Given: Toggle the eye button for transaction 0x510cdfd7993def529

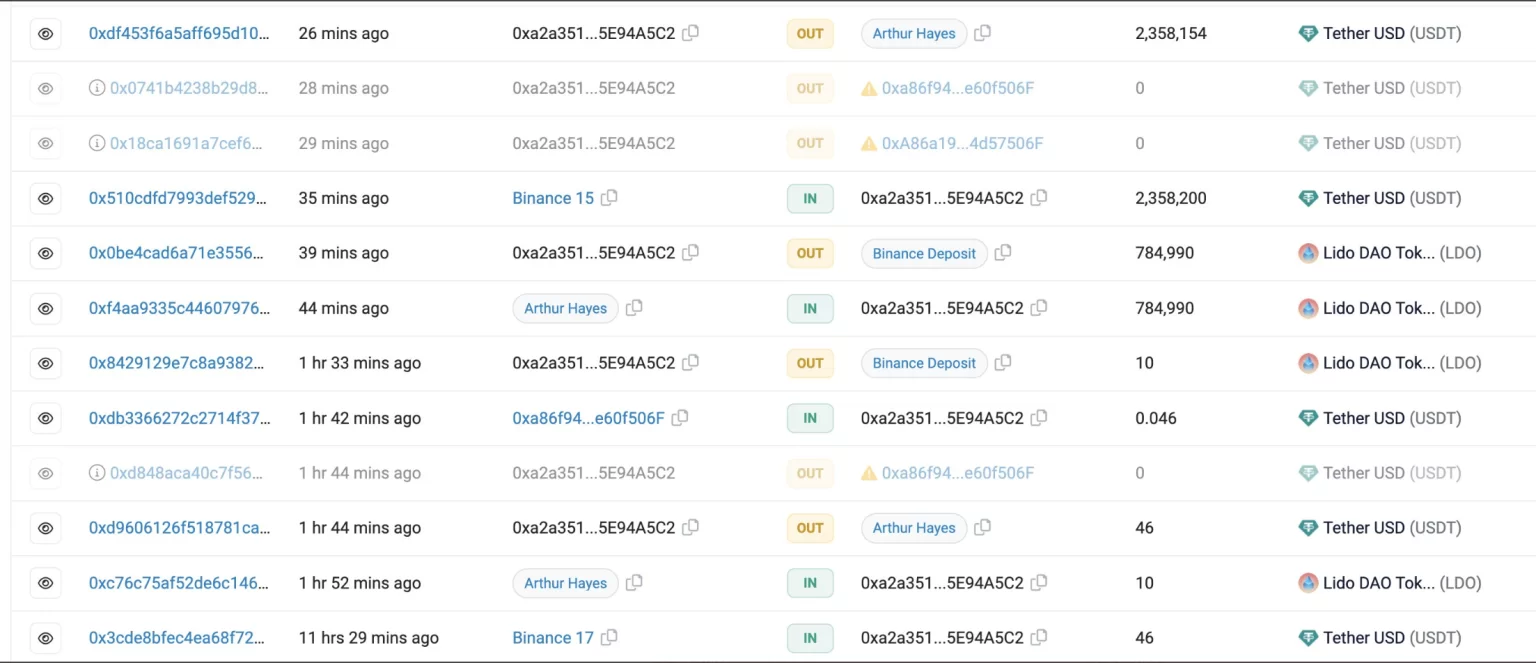Looking at the screenshot, I should tap(45, 198).
